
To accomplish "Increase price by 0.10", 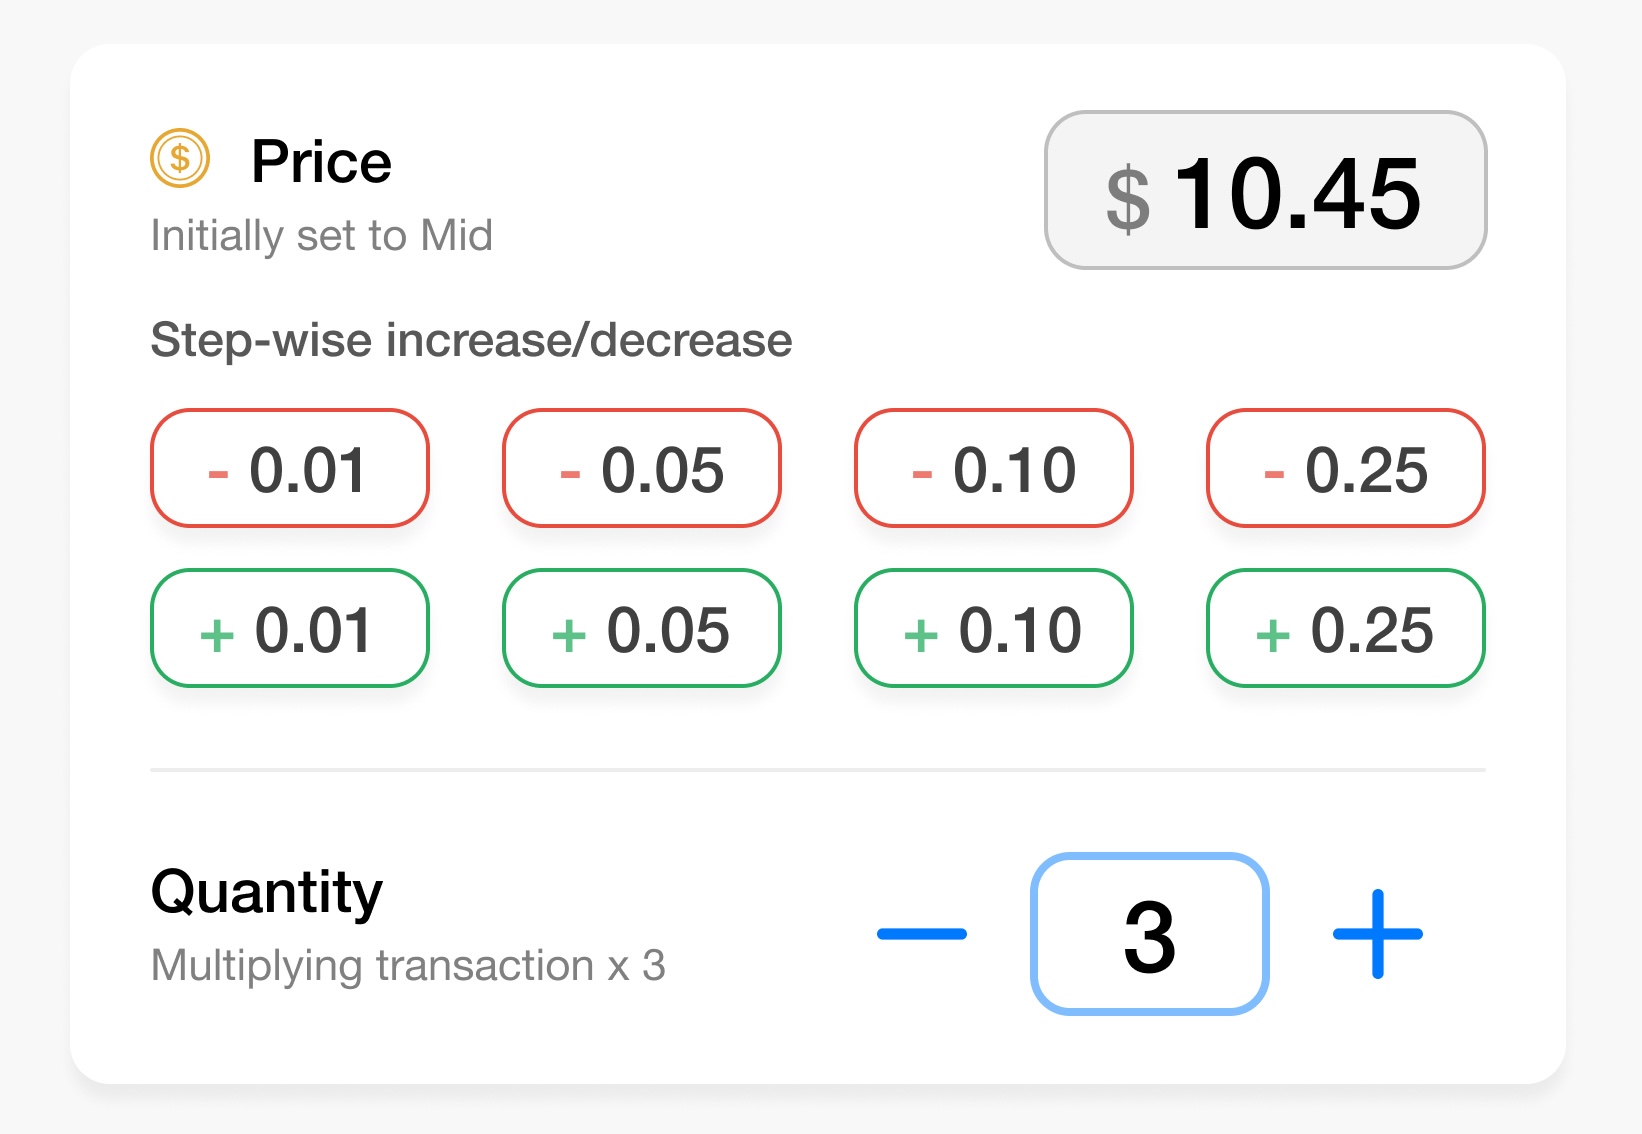I will point(994,628).
